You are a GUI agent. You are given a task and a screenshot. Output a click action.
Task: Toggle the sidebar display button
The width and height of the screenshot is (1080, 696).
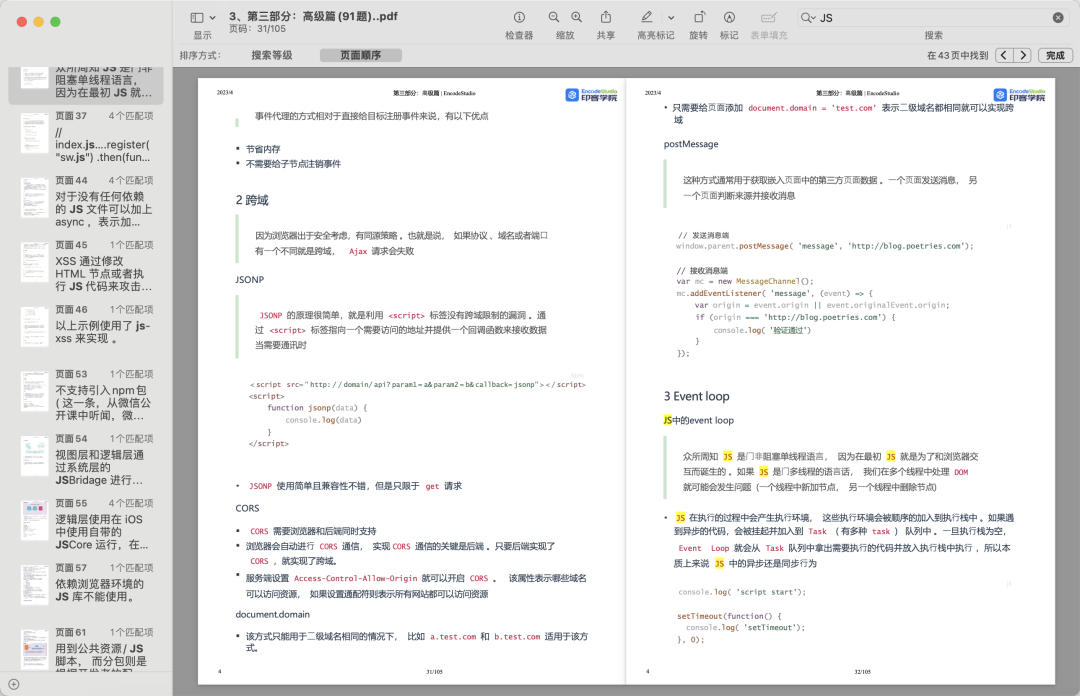pyautogui.click(x=197, y=17)
